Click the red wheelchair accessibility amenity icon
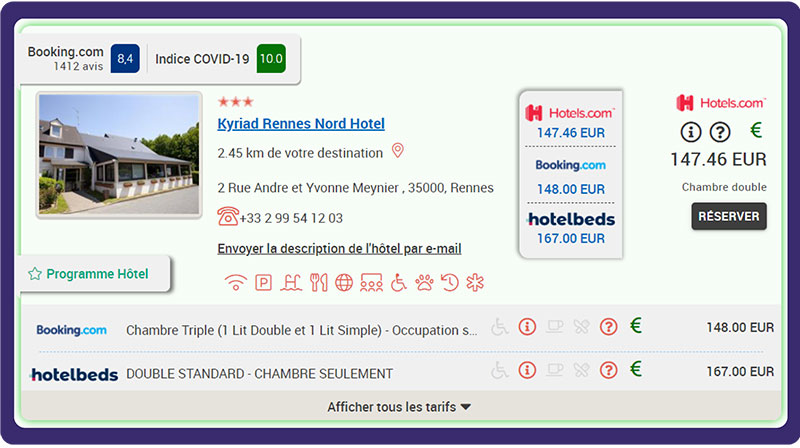Image resolution: width=800 pixels, height=448 pixels. (x=398, y=282)
